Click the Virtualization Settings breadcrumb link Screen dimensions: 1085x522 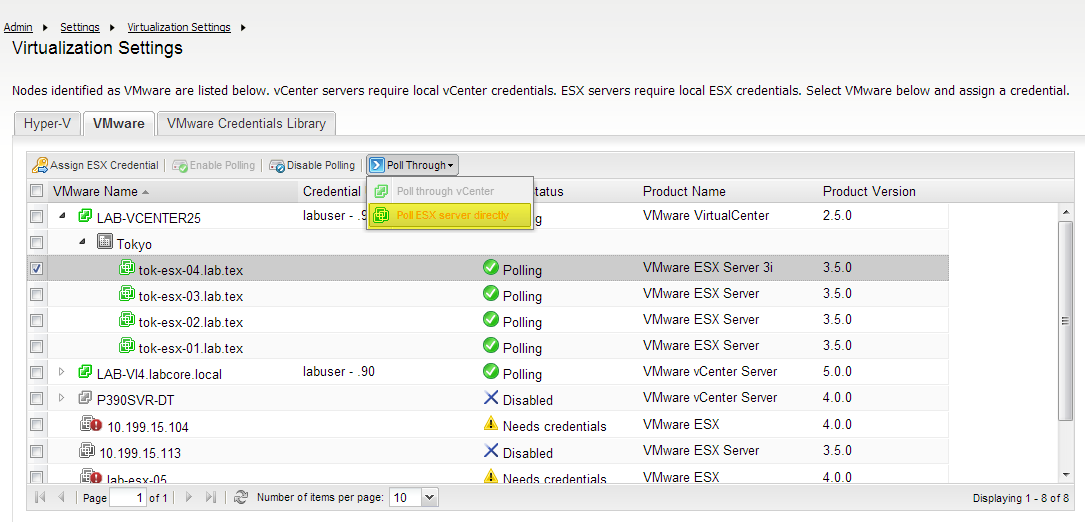pyautogui.click(x=179, y=27)
